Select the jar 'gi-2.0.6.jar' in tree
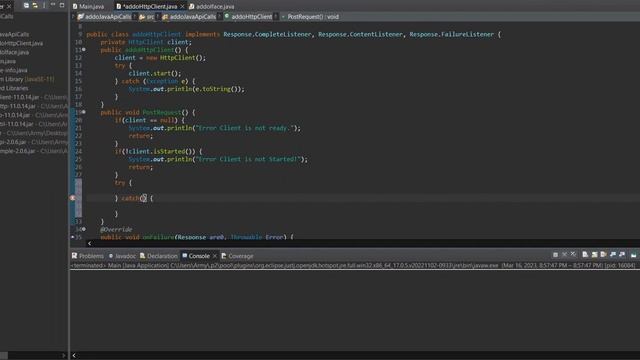The height and width of the screenshot is (360, 640). click(34, 142)
